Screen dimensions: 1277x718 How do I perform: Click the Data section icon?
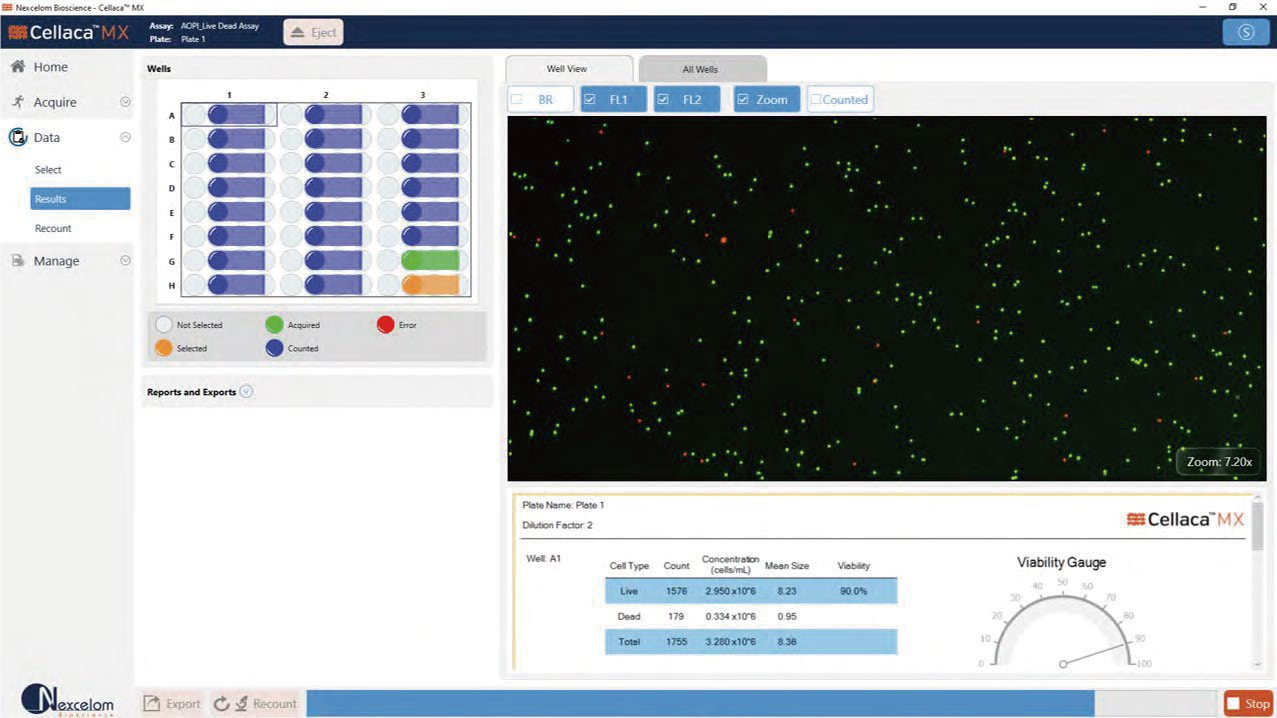[x=17, y=138]
